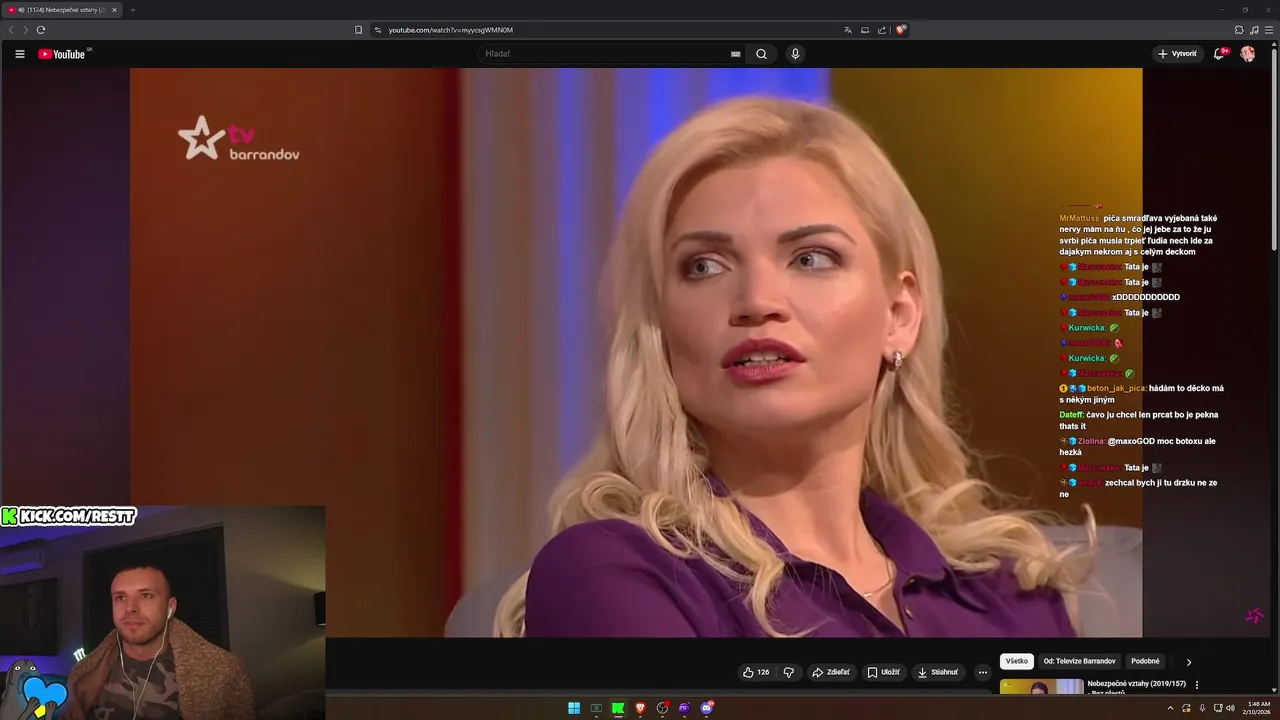The height and width of the screenshot is (720, 1280).
Task: Translate the page with the translate icon
Action: [848, 30]
